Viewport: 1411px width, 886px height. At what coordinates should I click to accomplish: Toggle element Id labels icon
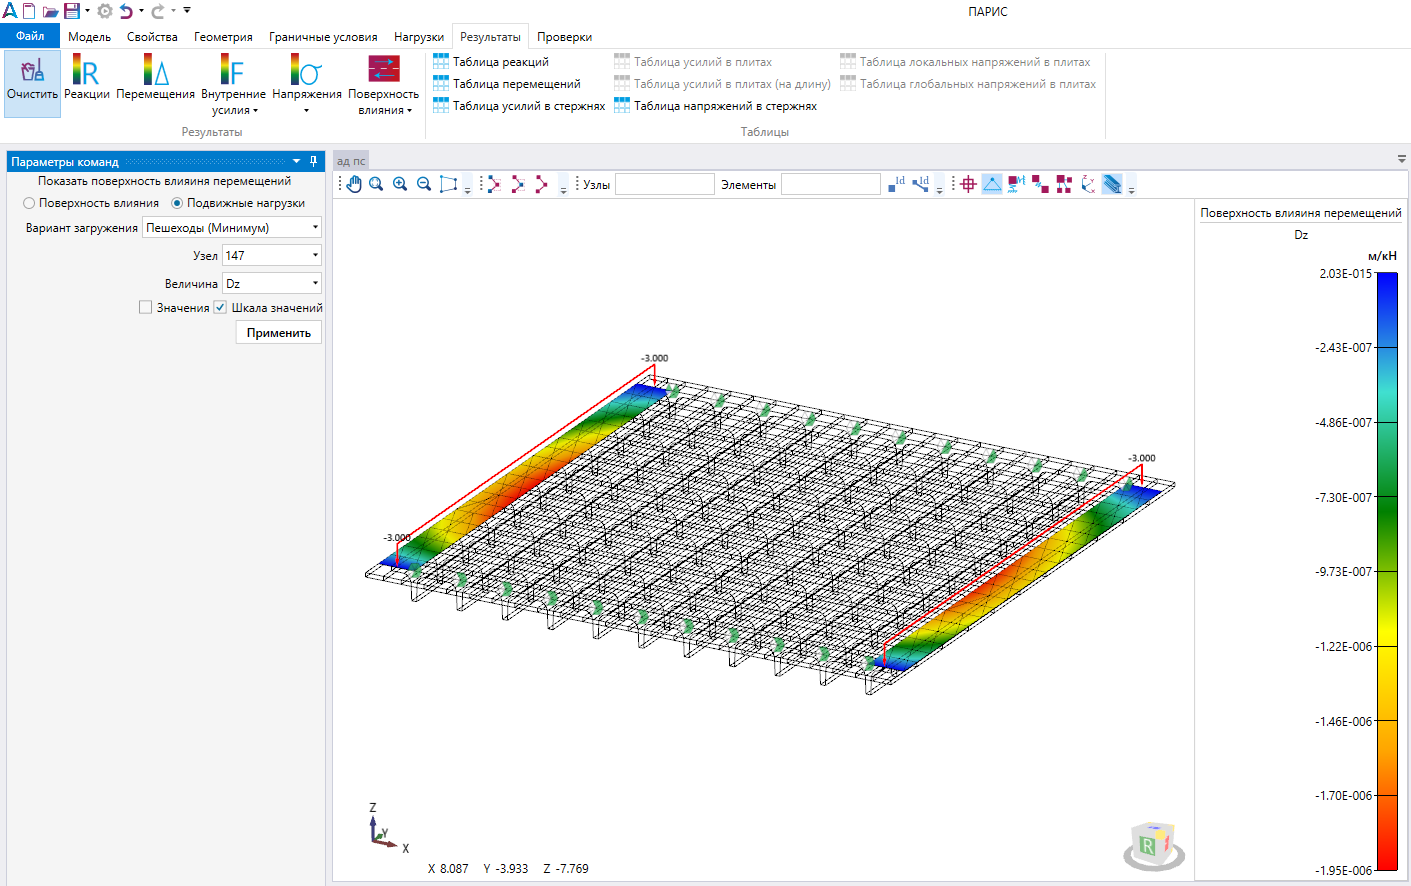coord(920,184)
